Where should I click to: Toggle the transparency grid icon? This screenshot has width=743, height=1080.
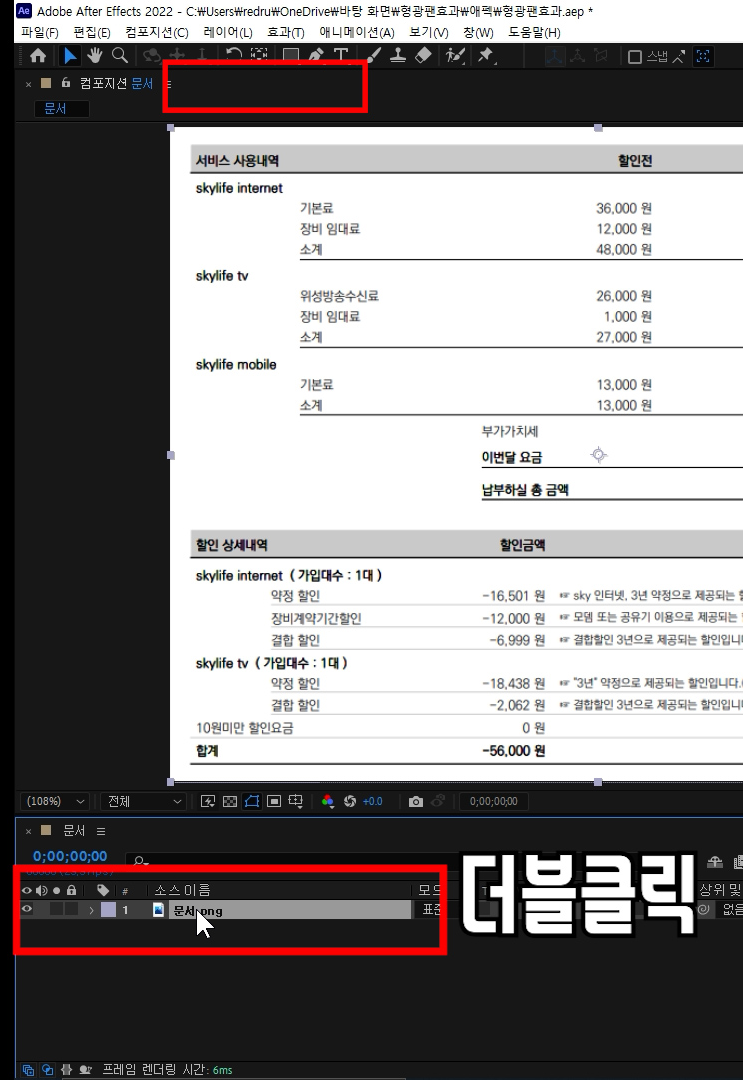click(230, 801)
